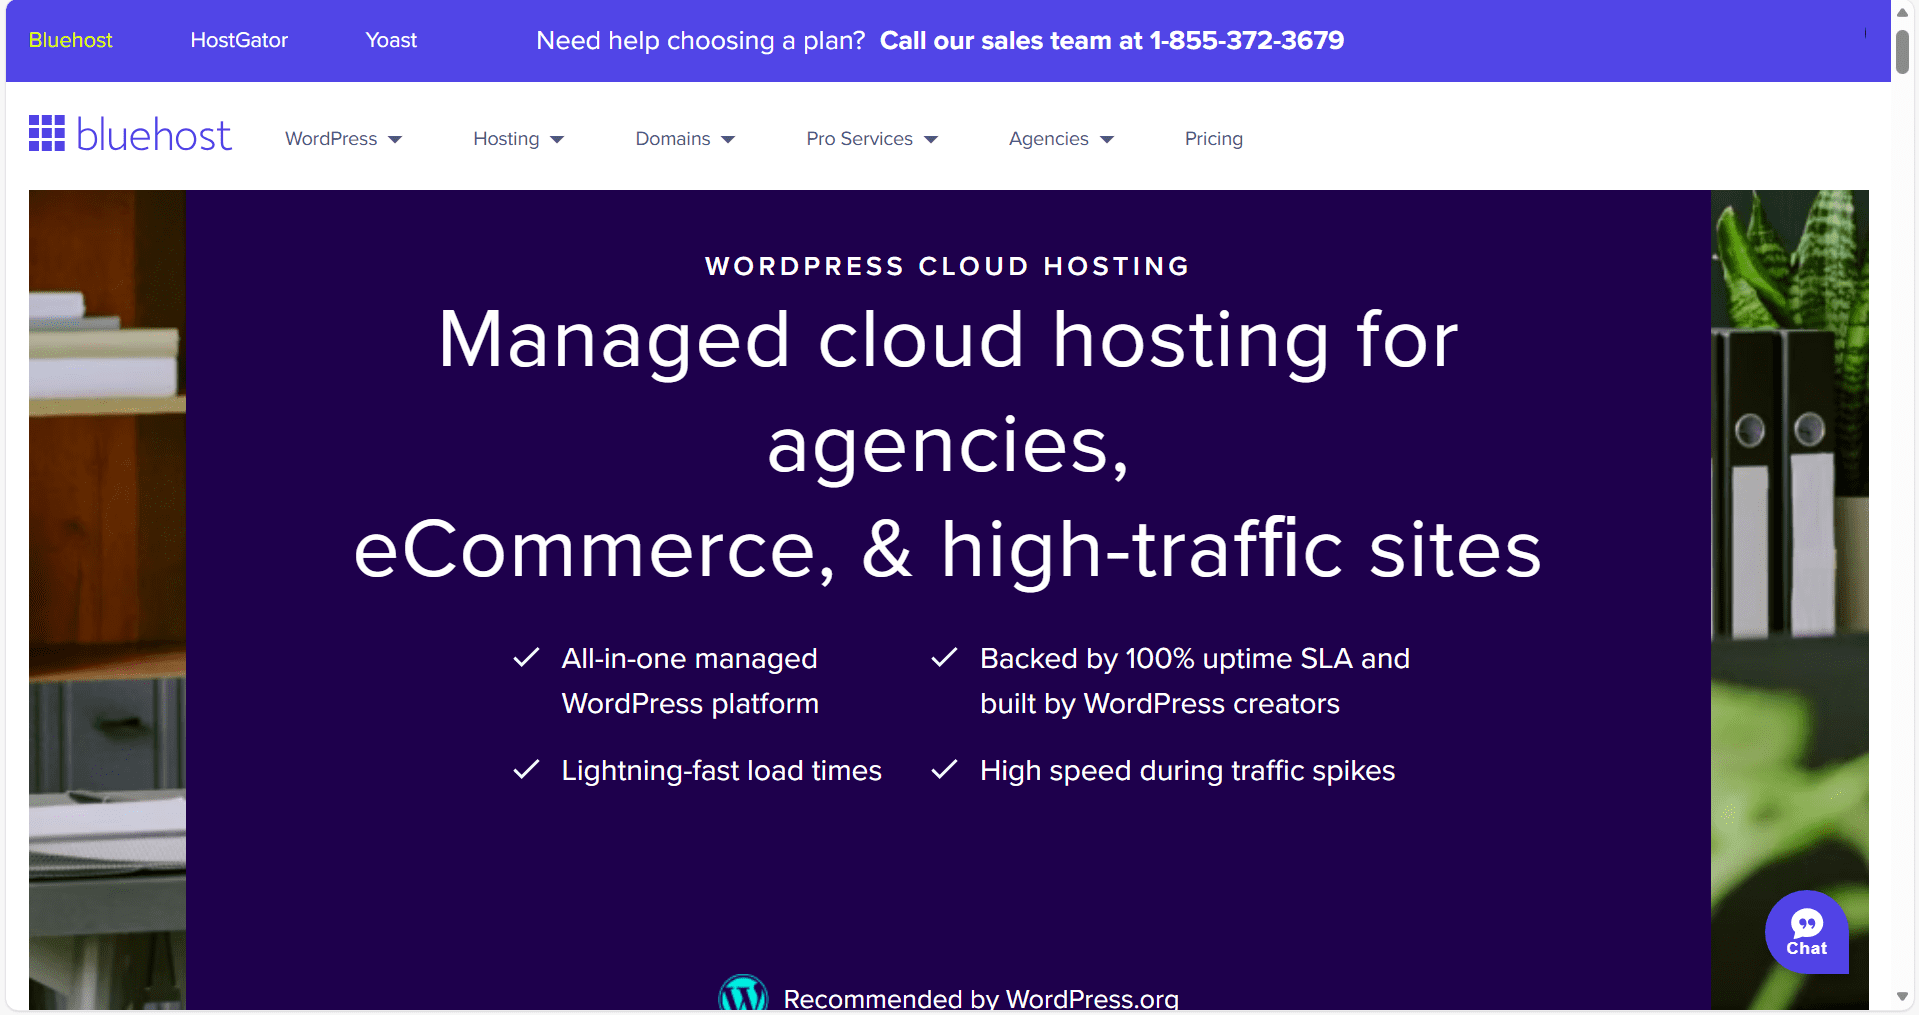The height and width of the screenshot is (1015, 1919).
Task: Click the scrollbar up arrow
Action: (x=1900, y=12)
